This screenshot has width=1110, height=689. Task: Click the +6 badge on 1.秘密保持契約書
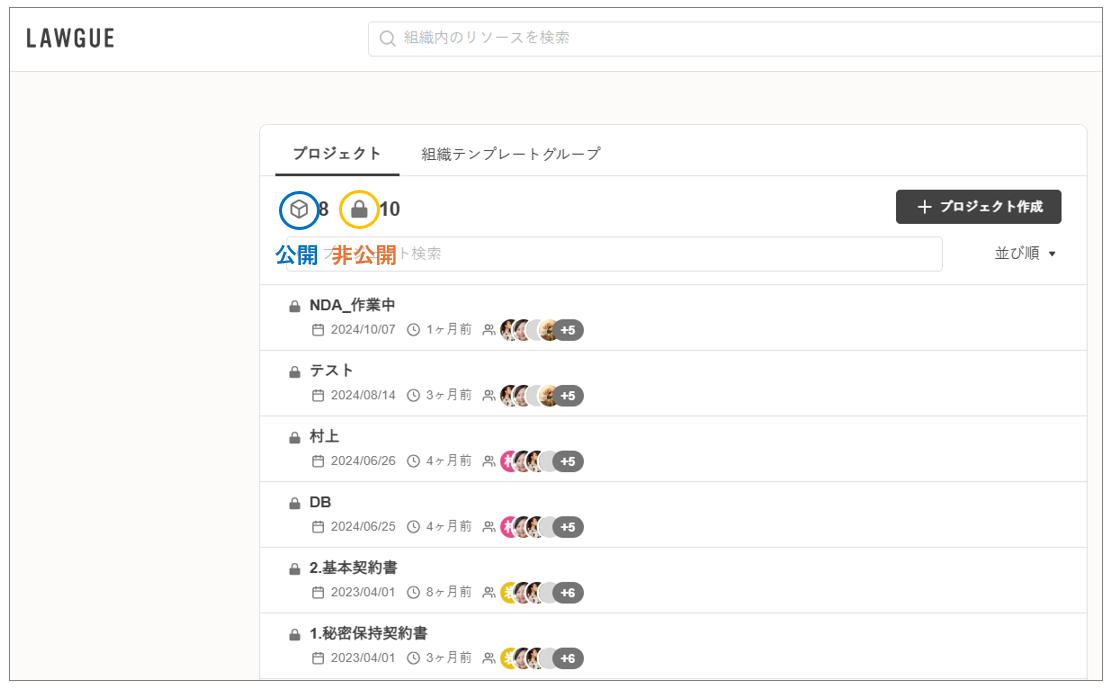click(568, 658)
